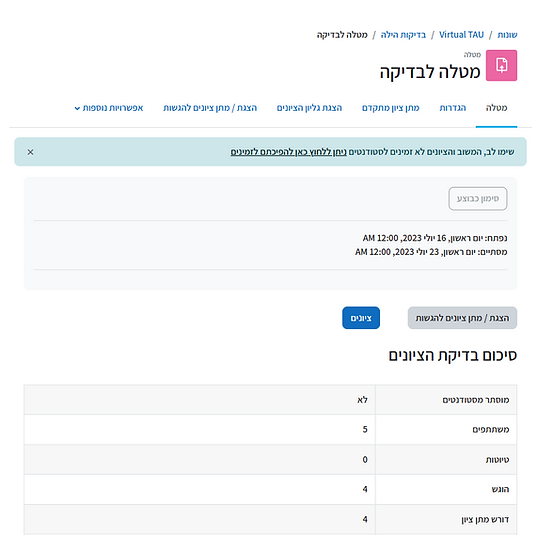537x535 pixels.
Task: Mark done with the סימון כבוצע button
Action: [x=478, y=198]
